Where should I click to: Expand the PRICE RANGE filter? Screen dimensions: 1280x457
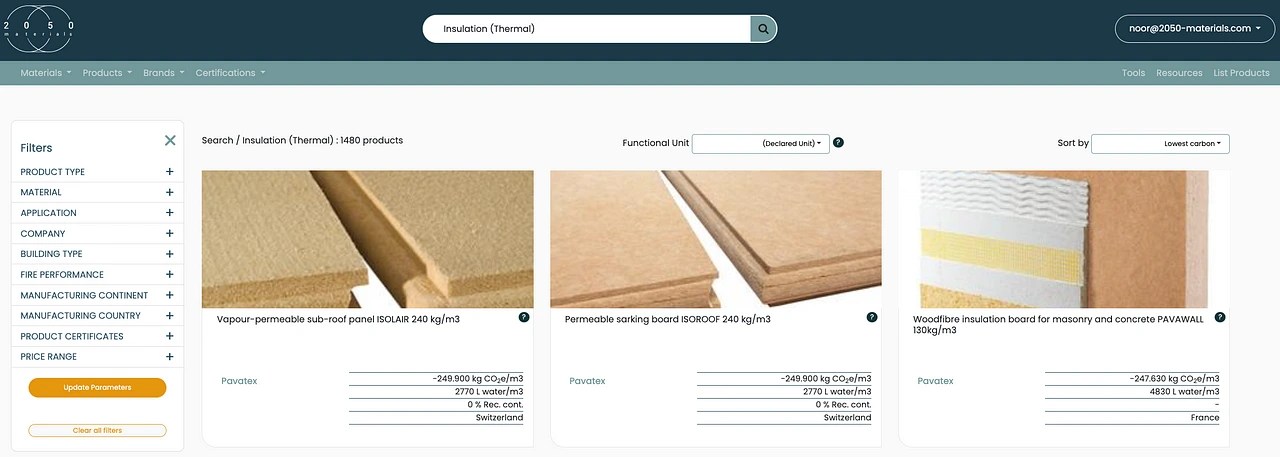(x=170, y=356)
